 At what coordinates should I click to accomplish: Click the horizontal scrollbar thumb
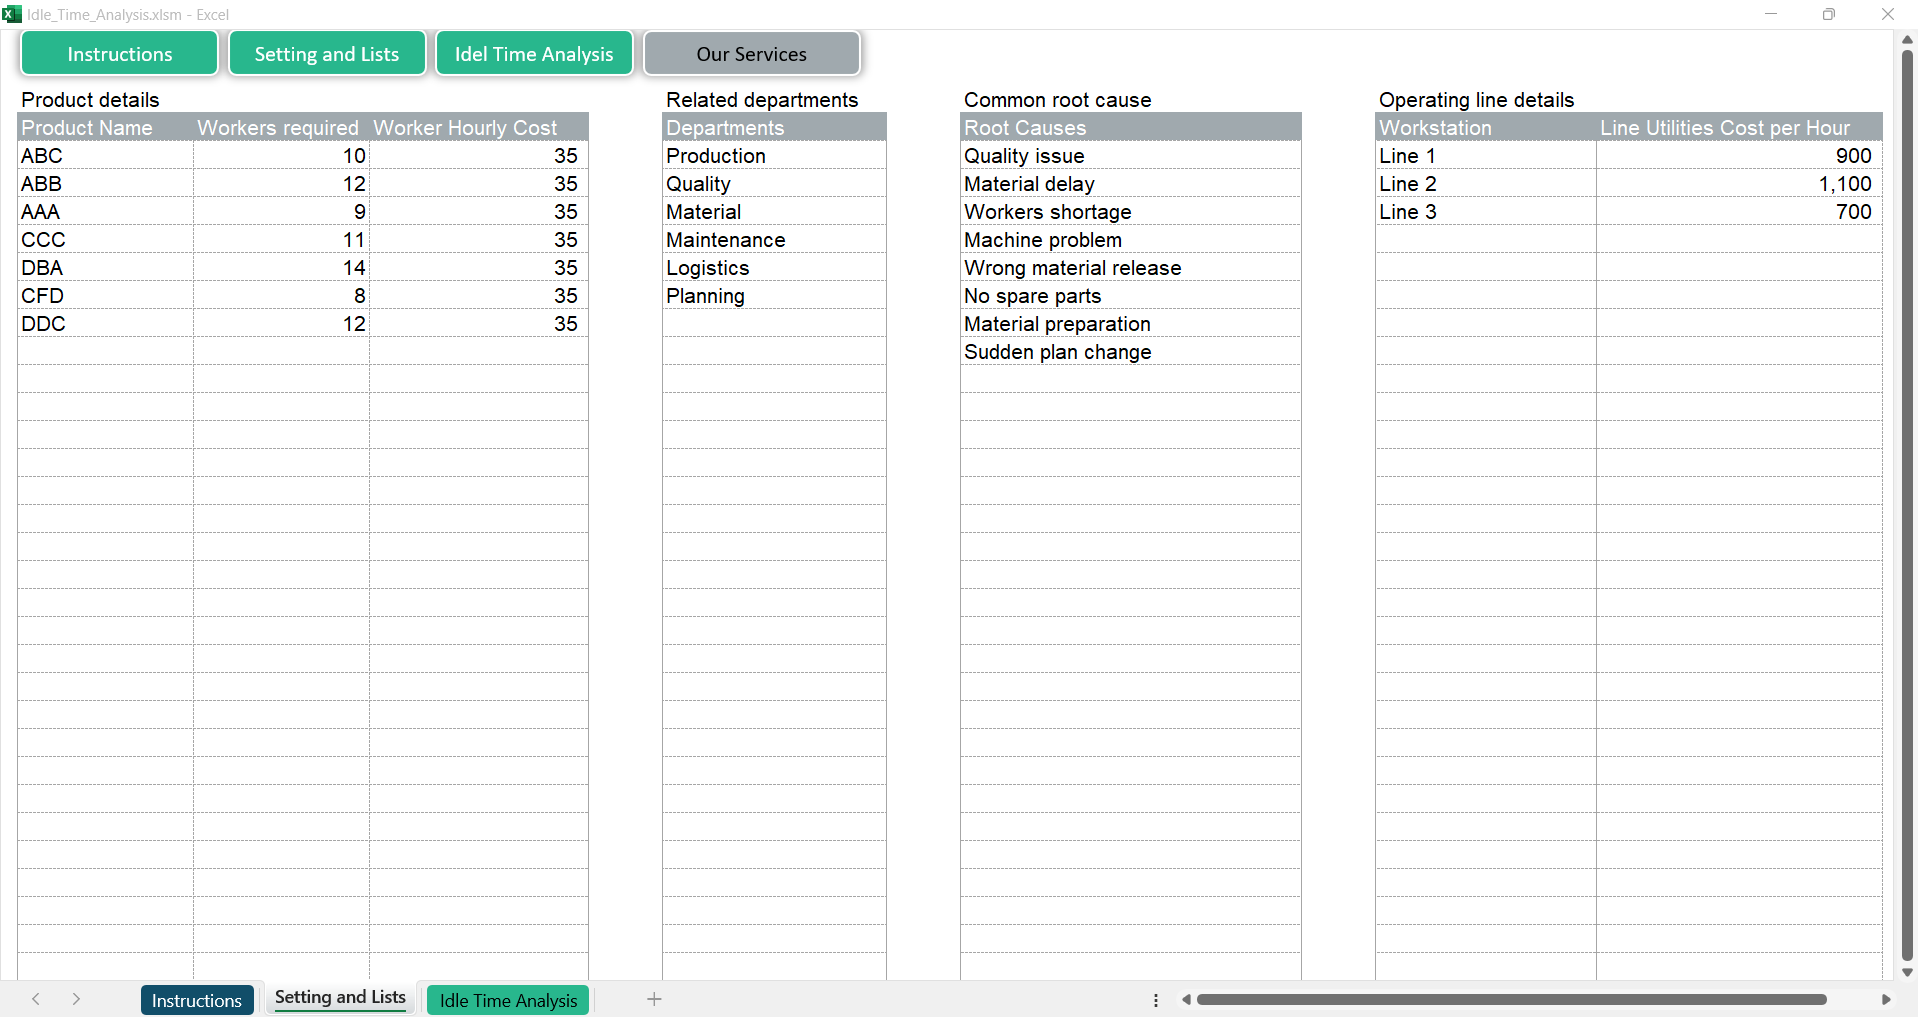pyautogui.click(x=1510, y=999)
